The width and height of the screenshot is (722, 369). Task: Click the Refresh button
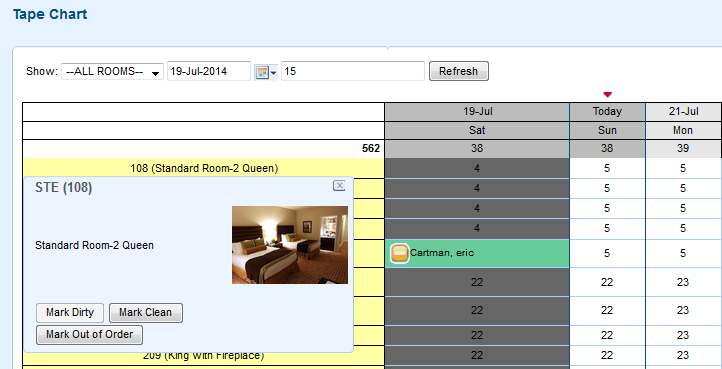coord(459,71)
